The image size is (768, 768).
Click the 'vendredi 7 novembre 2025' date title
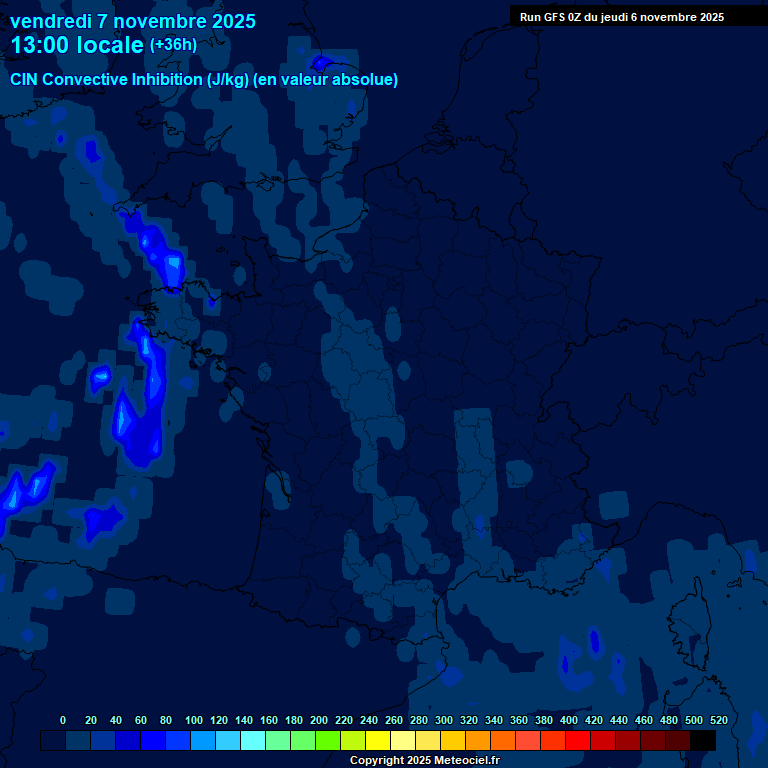pos(132,21)
